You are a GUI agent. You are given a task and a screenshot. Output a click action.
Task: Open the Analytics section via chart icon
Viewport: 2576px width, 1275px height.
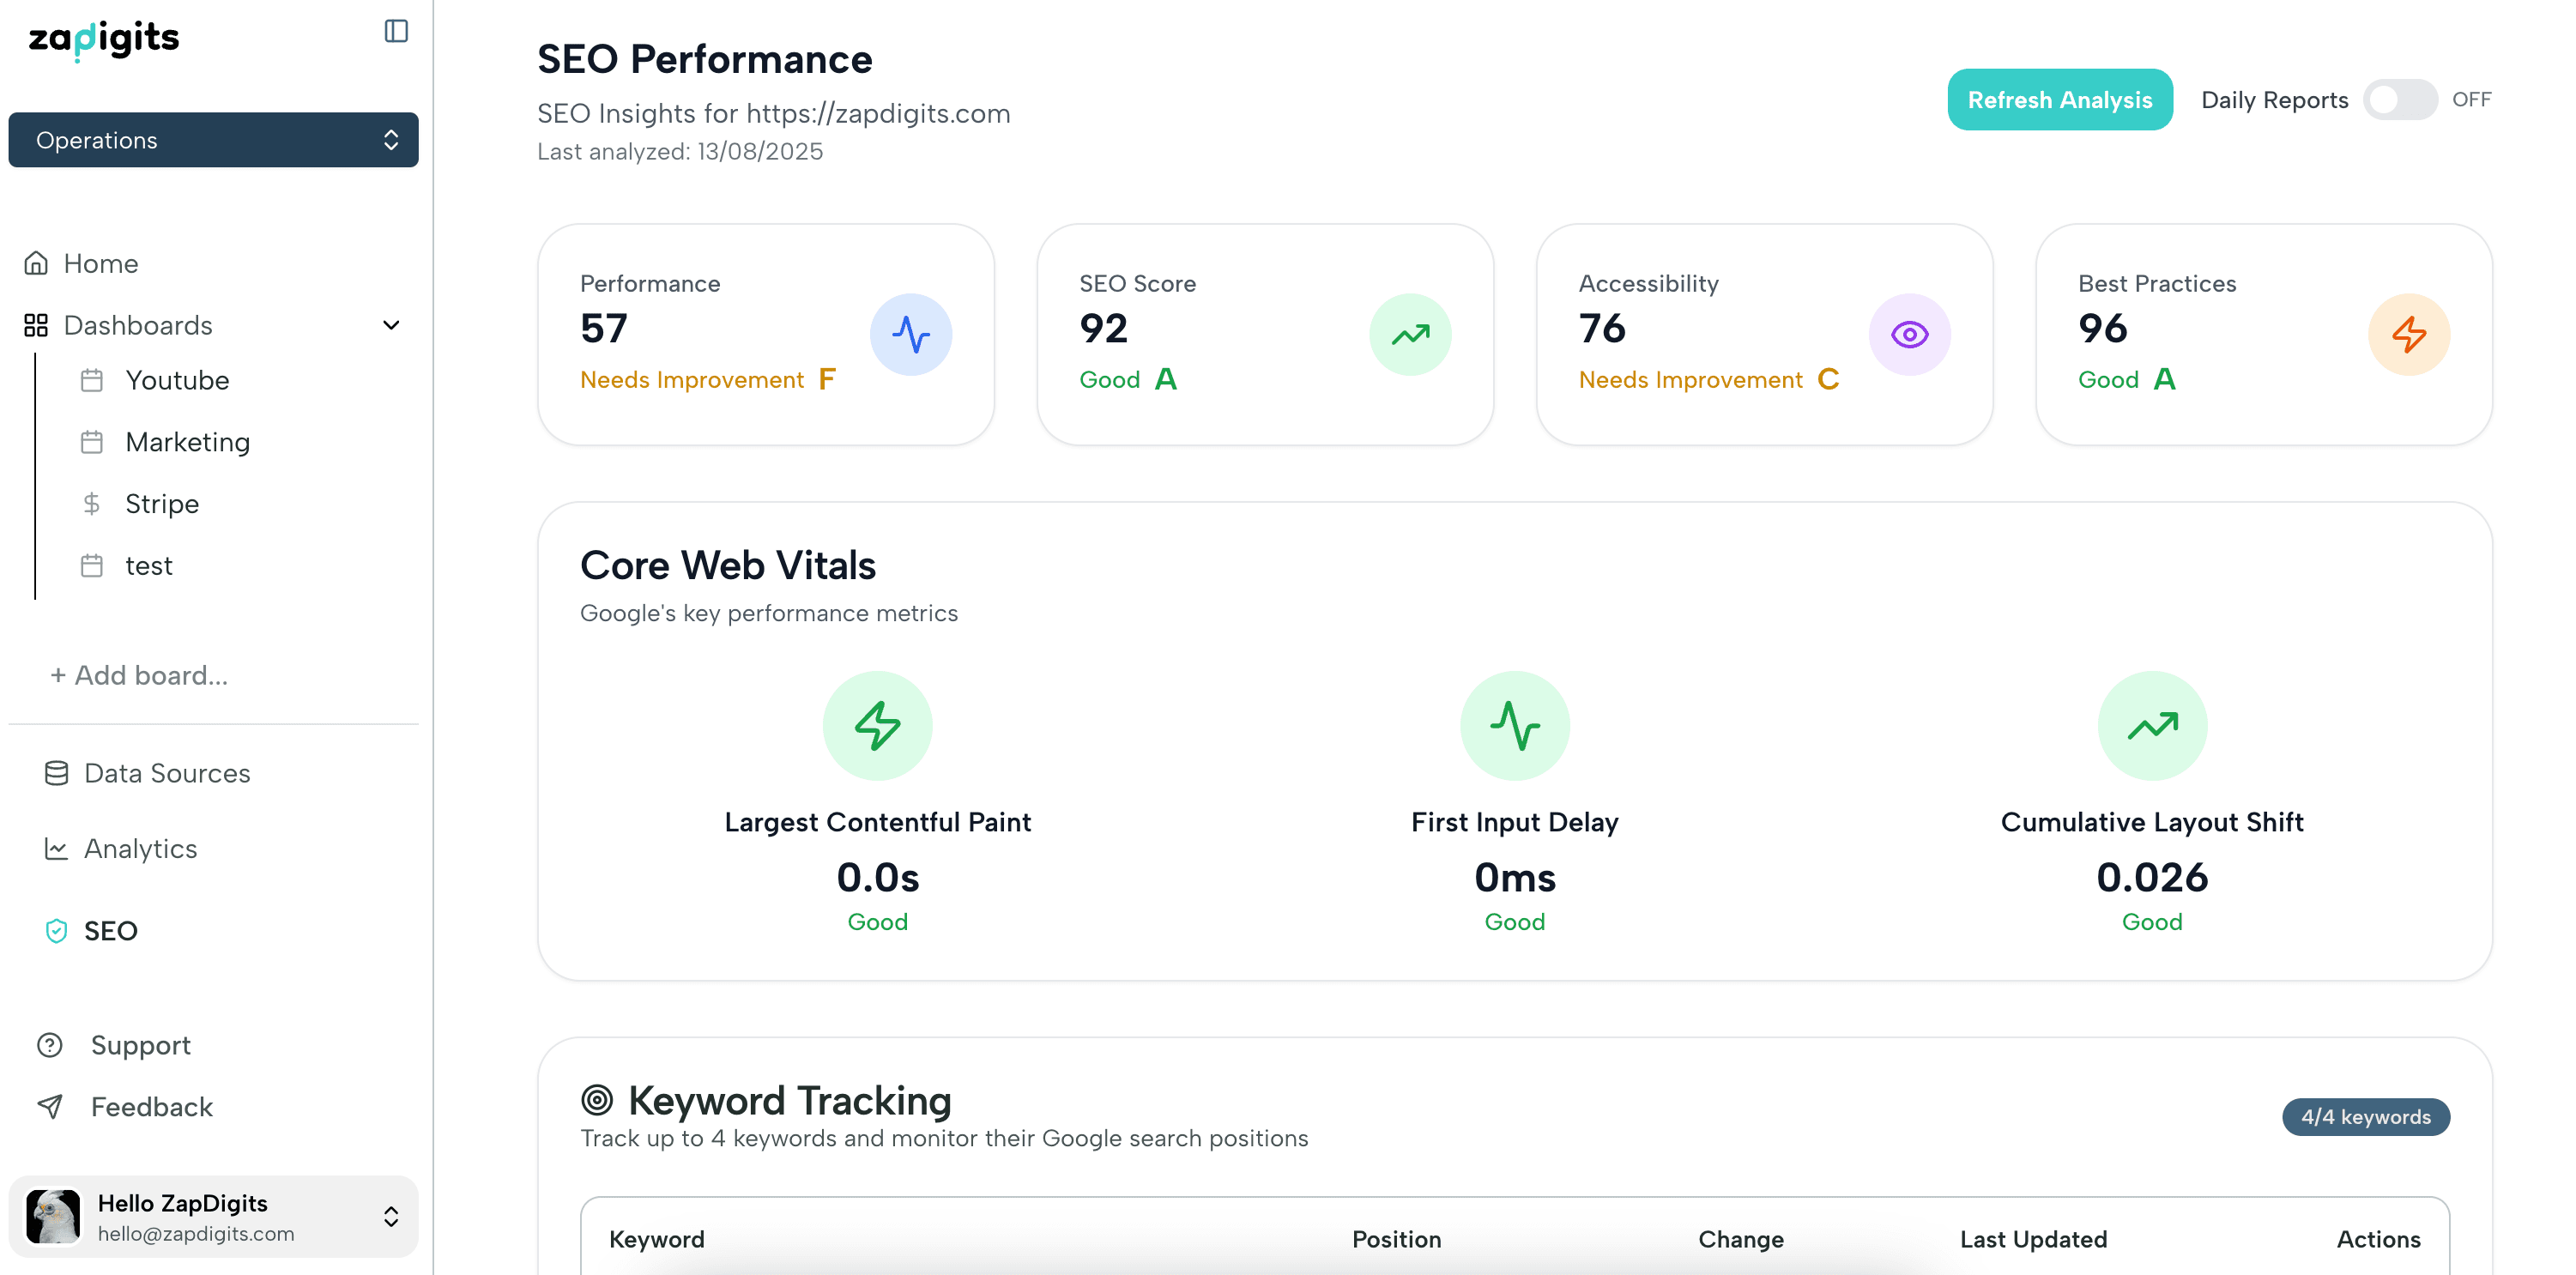(x=55, y=848)
